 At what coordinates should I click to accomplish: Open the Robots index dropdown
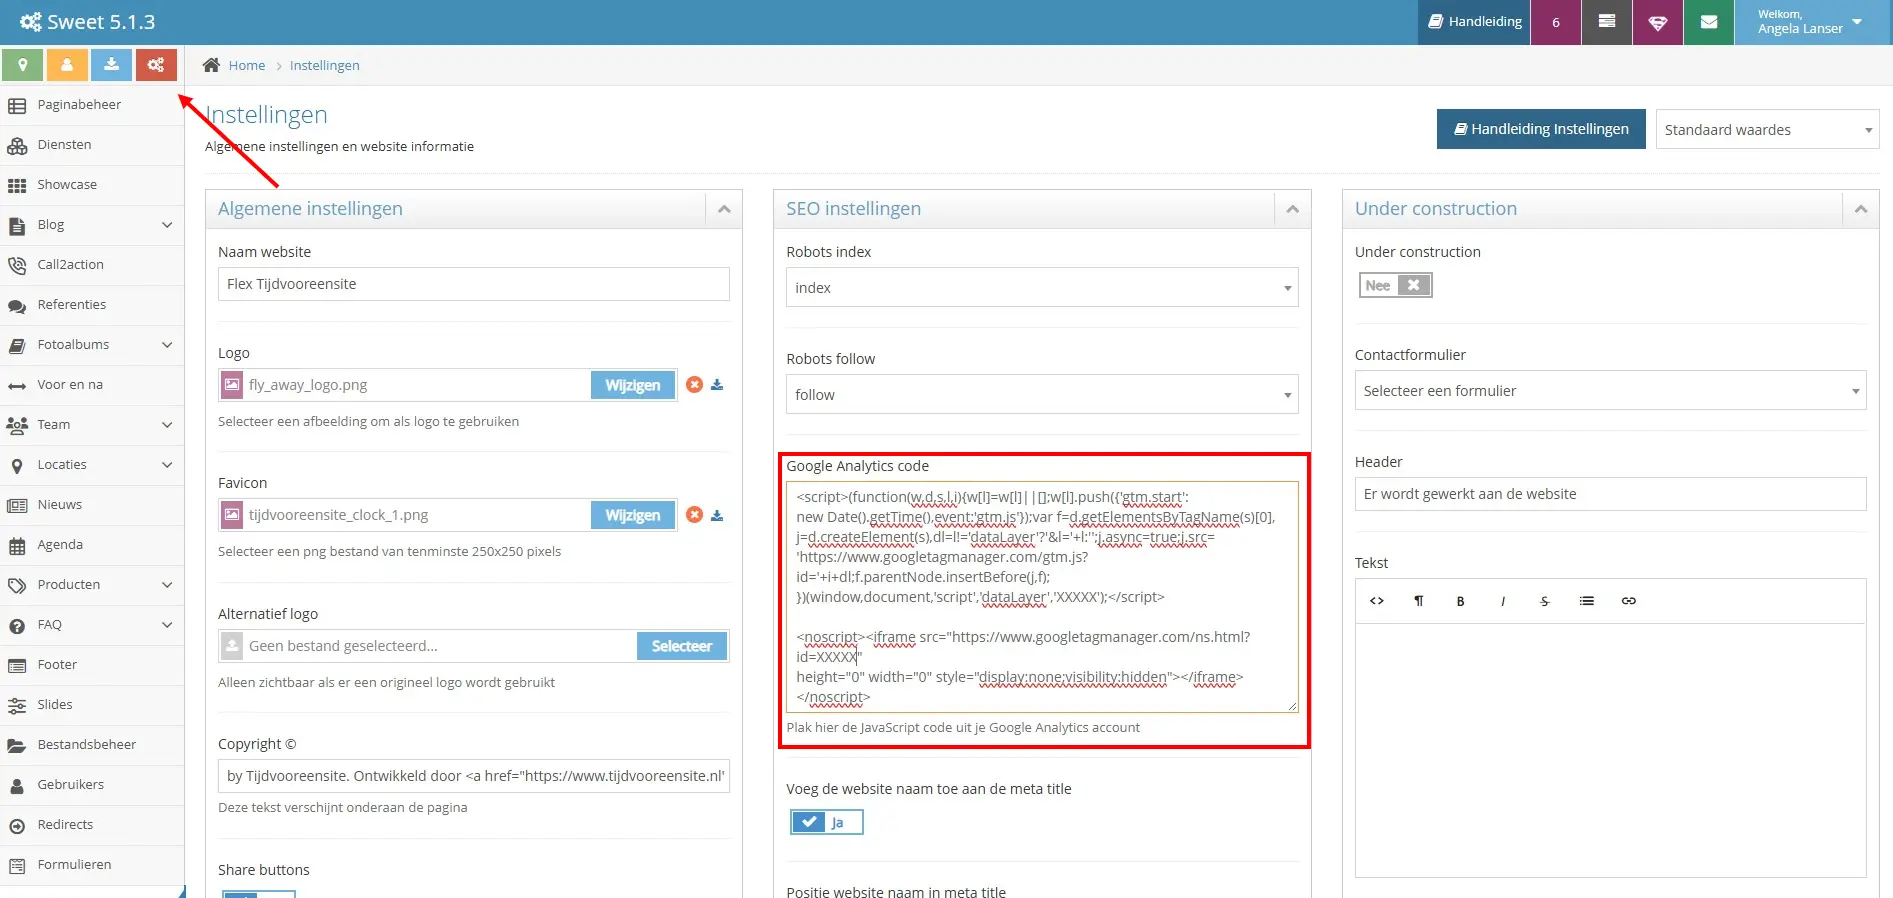[1042, 288]
